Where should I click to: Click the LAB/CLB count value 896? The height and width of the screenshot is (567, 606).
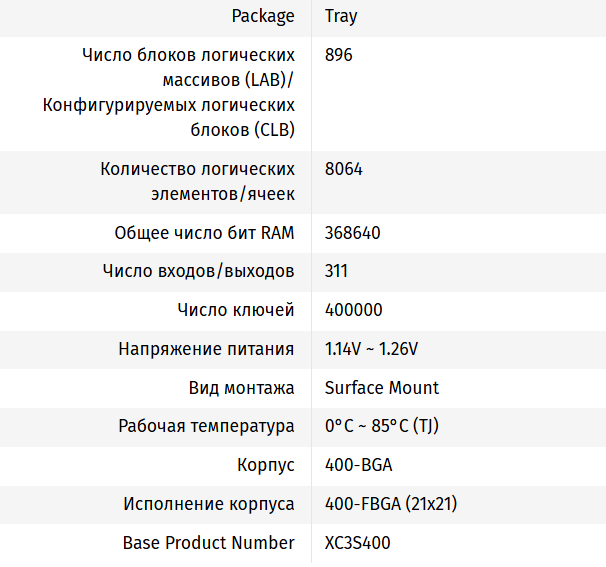(339, 55)
